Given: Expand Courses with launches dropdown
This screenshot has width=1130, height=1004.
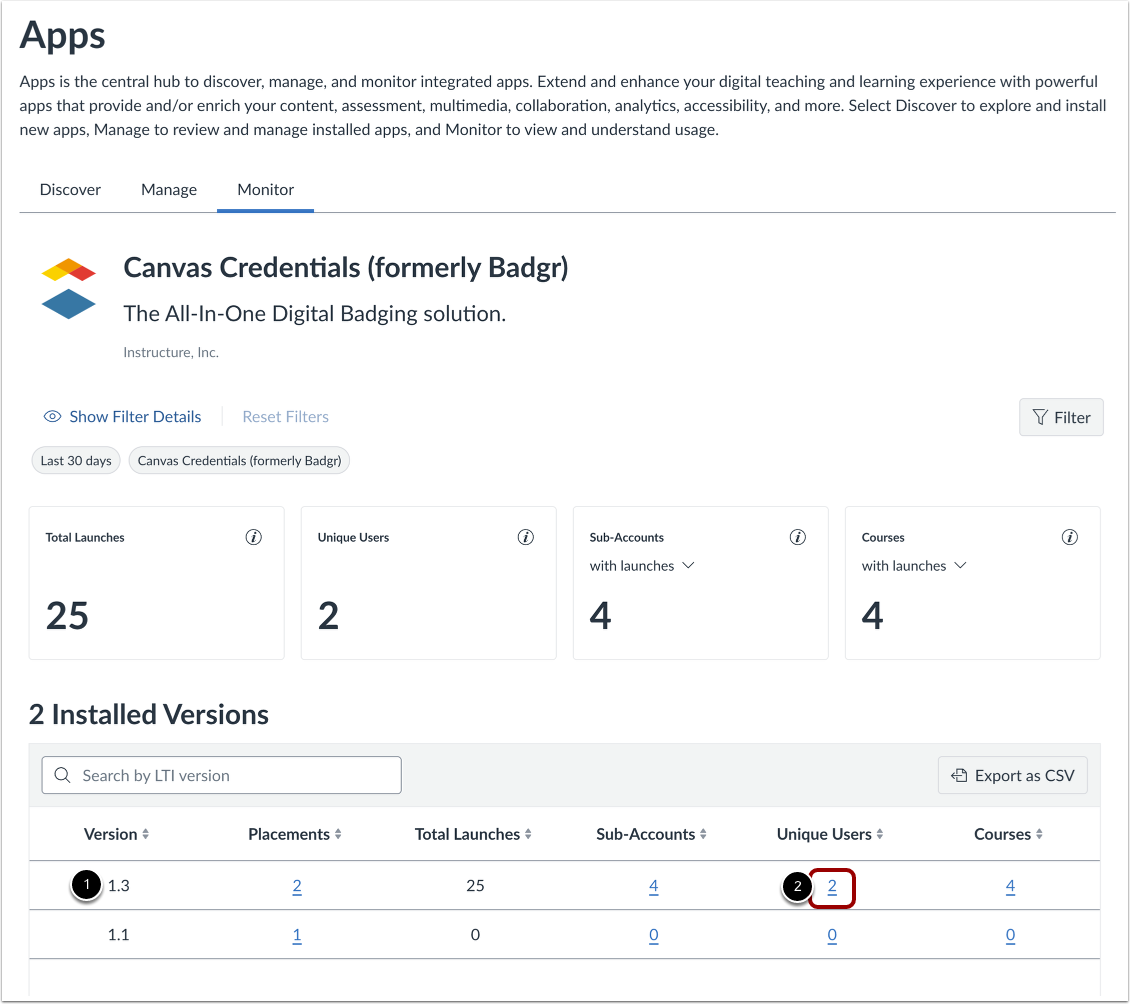Looking at the screenshot, I should point(914,566).
